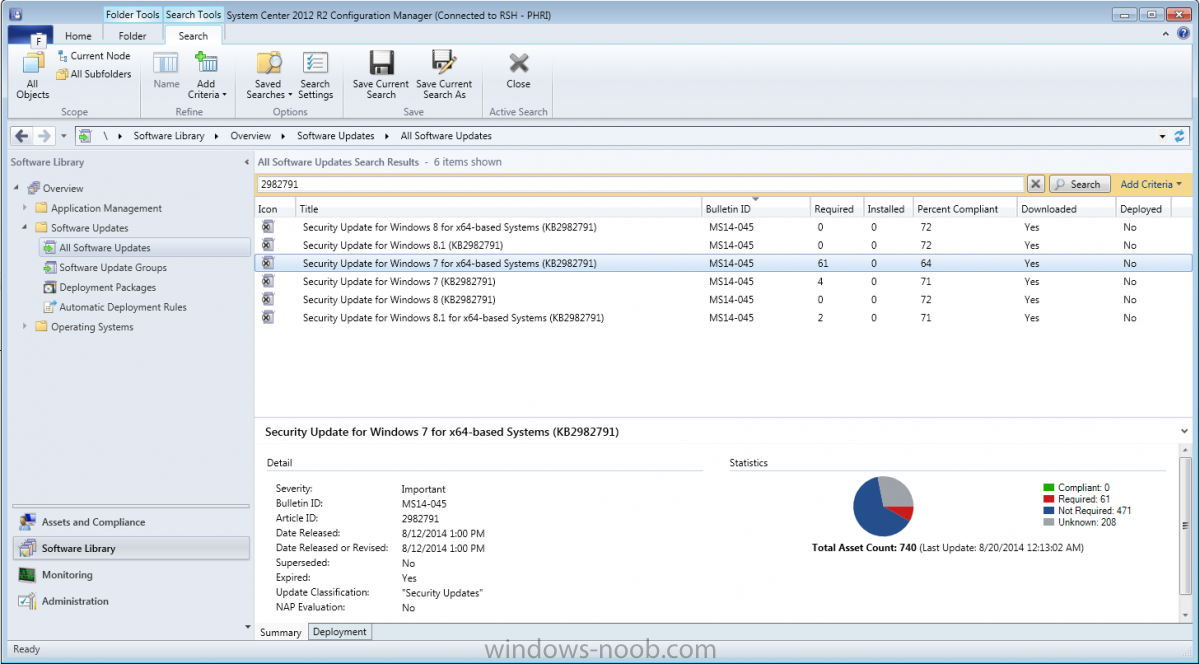Clear the search box text
The image size is (1200, 664).
[x=1036, y=184]
